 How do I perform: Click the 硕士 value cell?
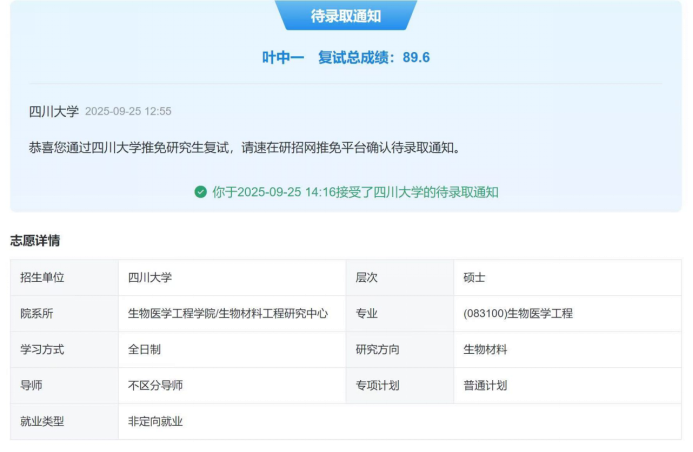coord(567,277)
